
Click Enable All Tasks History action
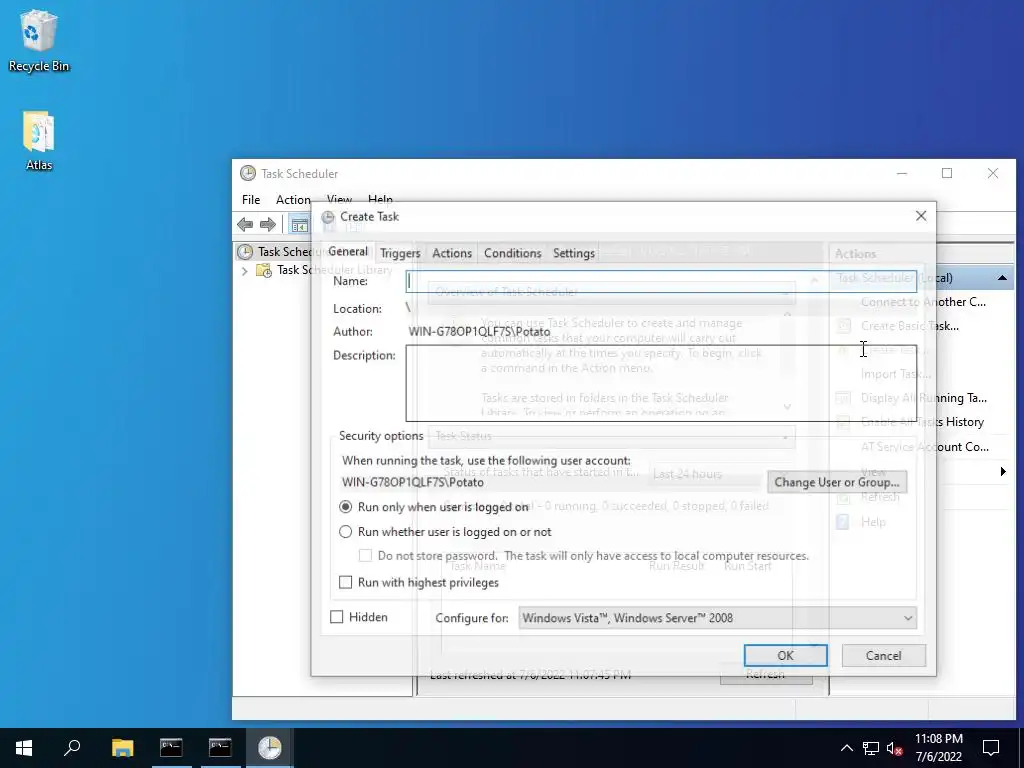921,422
